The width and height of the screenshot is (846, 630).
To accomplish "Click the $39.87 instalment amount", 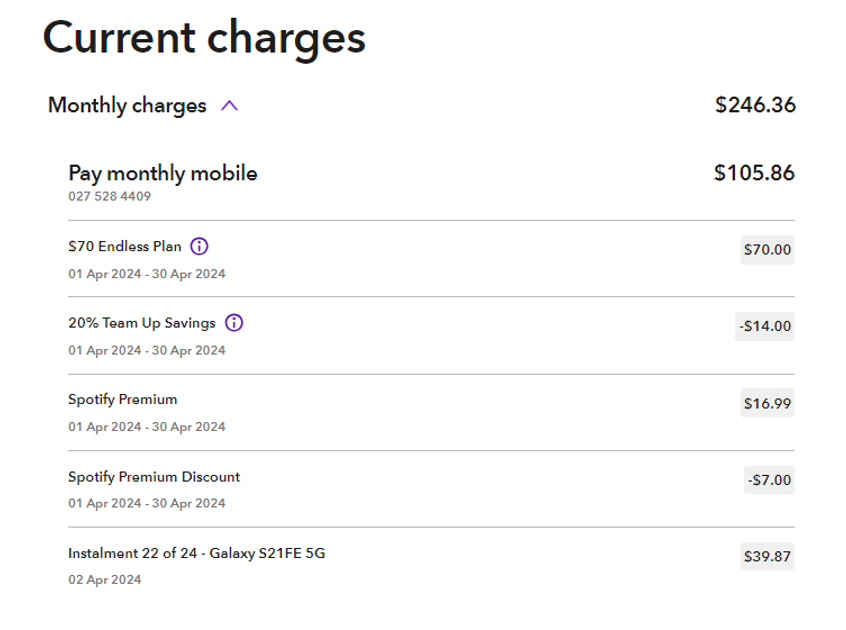I will 767,557.
